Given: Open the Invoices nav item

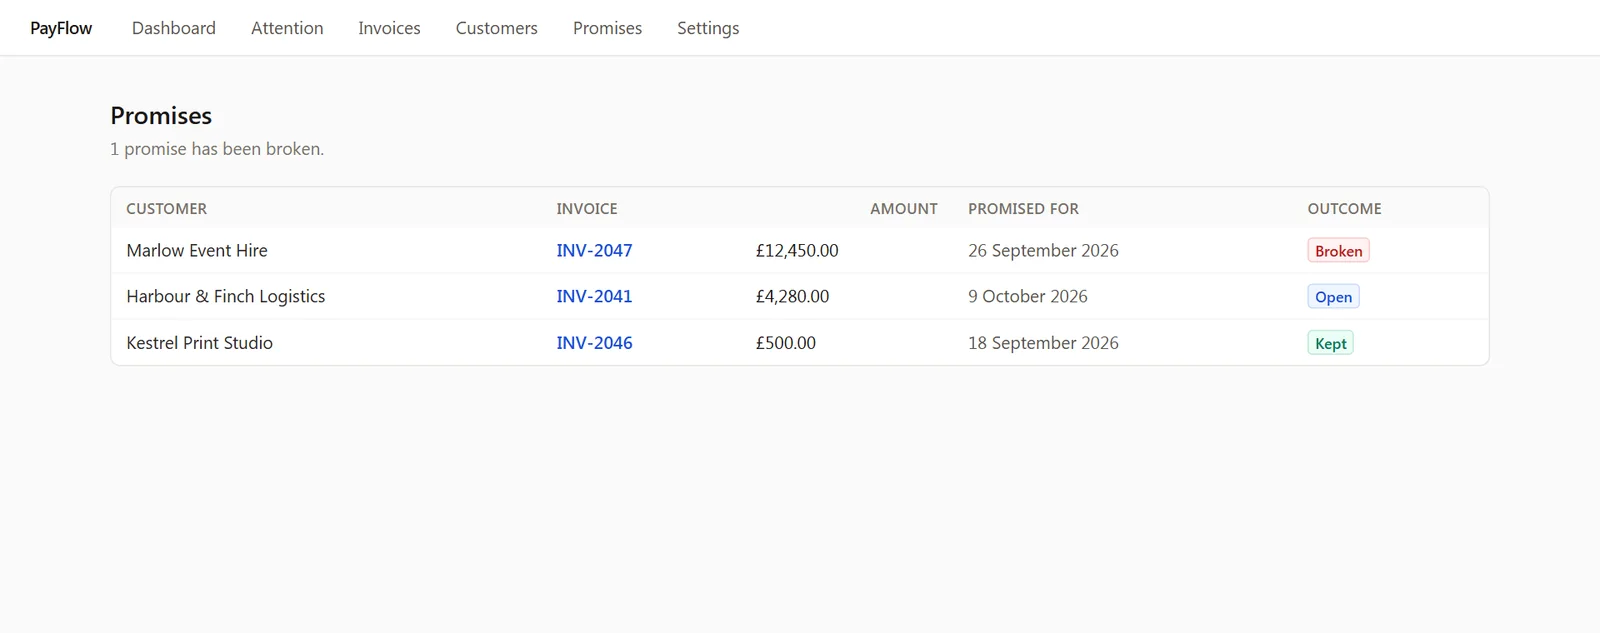Looking at the screenshot, I should (389, 28).
